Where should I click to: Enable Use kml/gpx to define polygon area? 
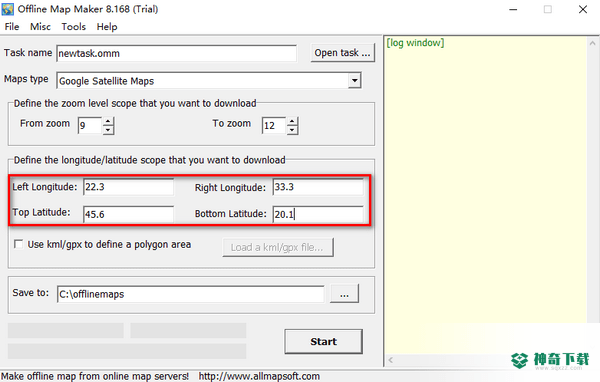pyautogui.click(x=18, y=244)
